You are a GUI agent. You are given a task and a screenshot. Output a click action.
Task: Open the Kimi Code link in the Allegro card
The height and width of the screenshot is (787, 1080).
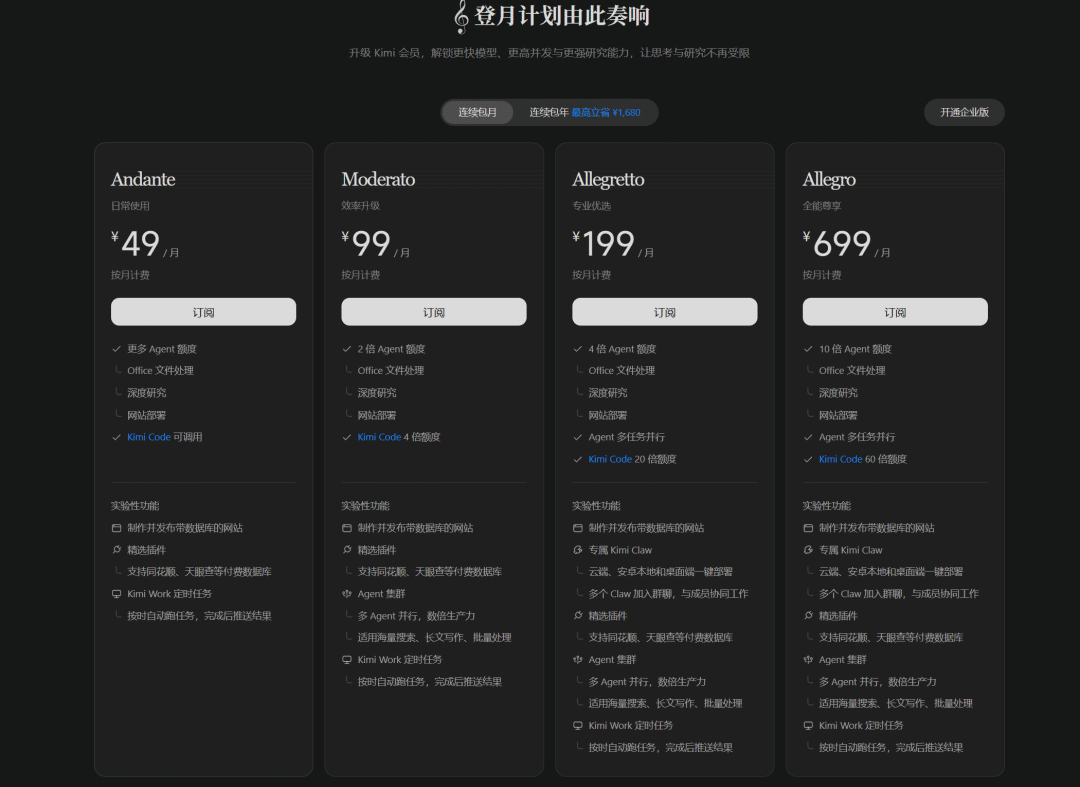(840, 459)
